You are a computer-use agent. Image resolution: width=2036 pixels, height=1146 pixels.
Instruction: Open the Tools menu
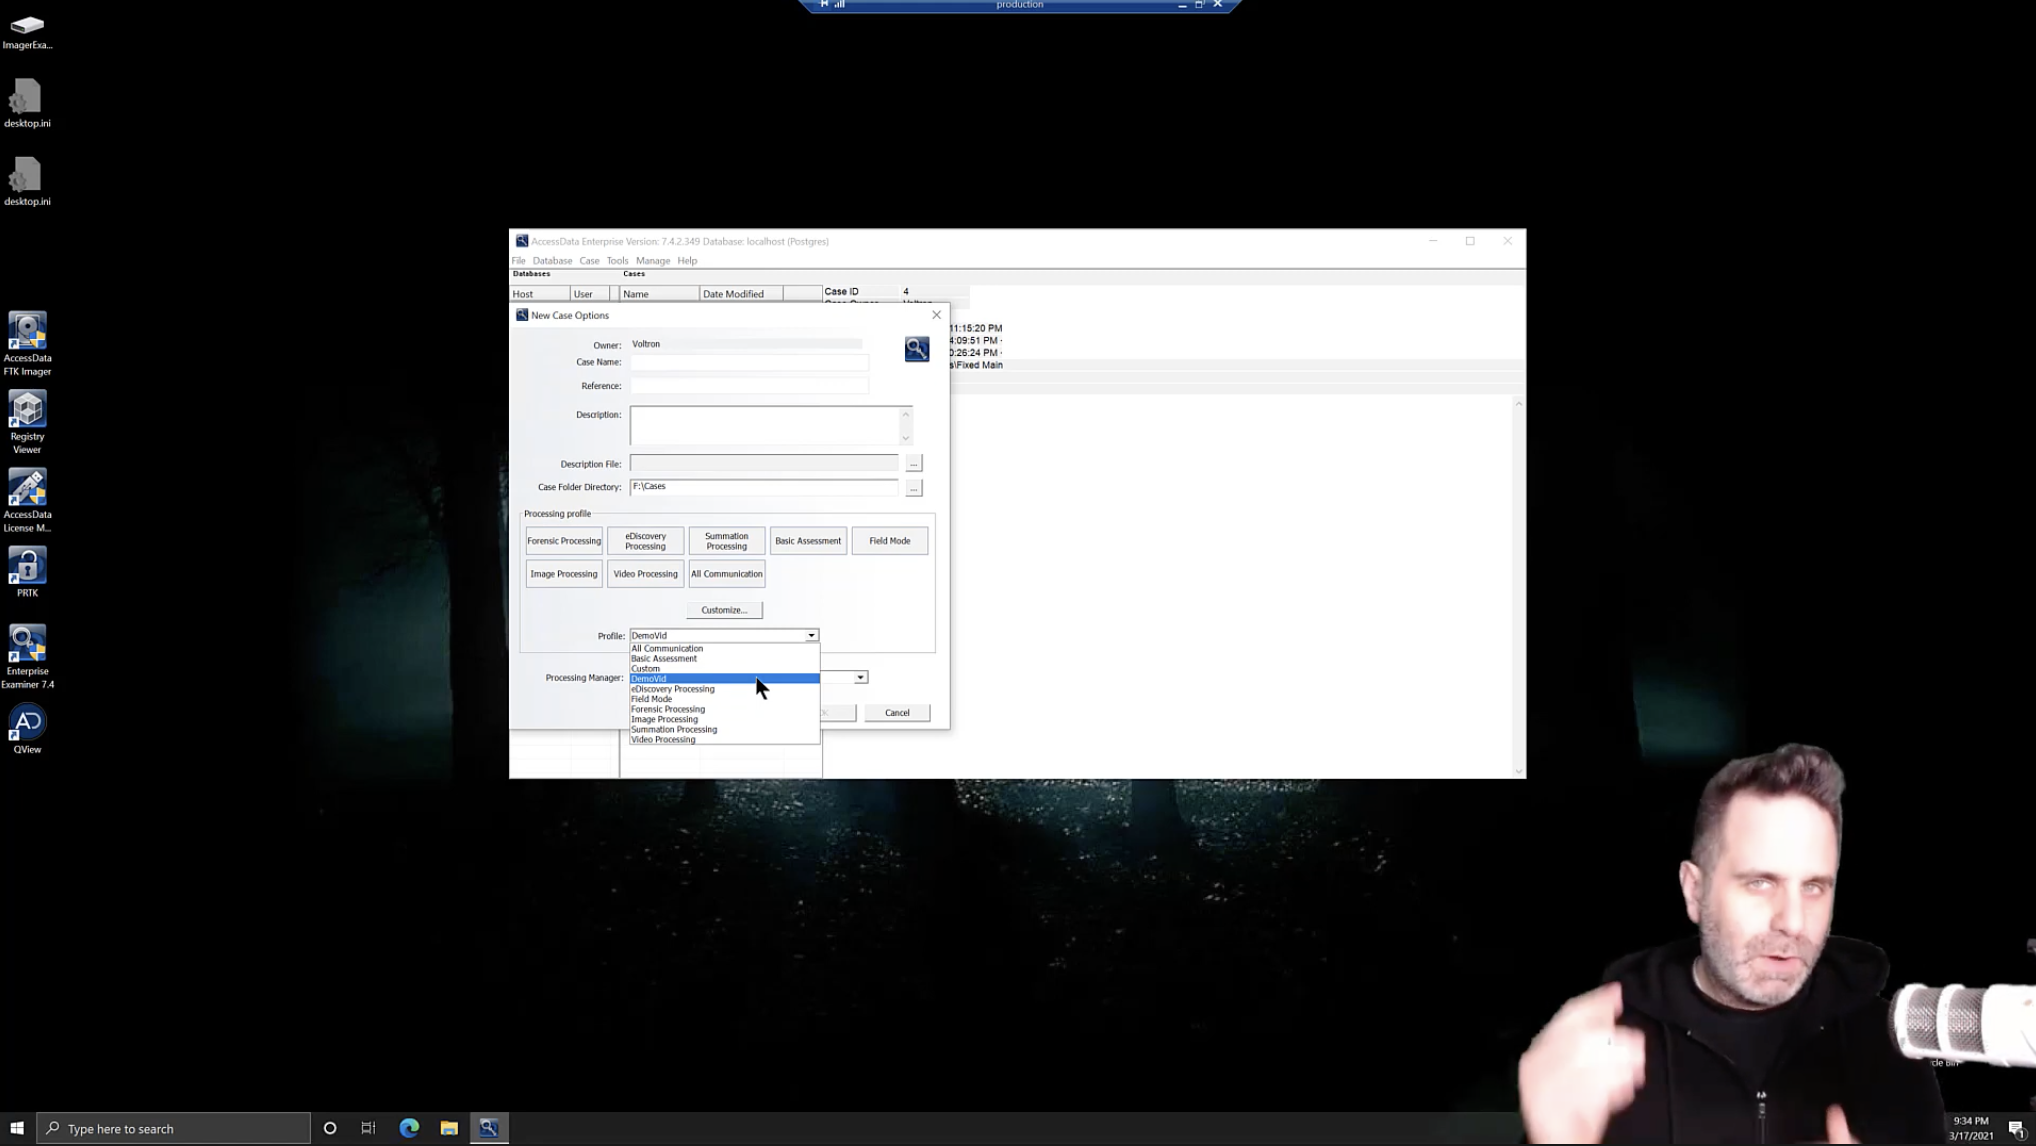click(616, 260)
